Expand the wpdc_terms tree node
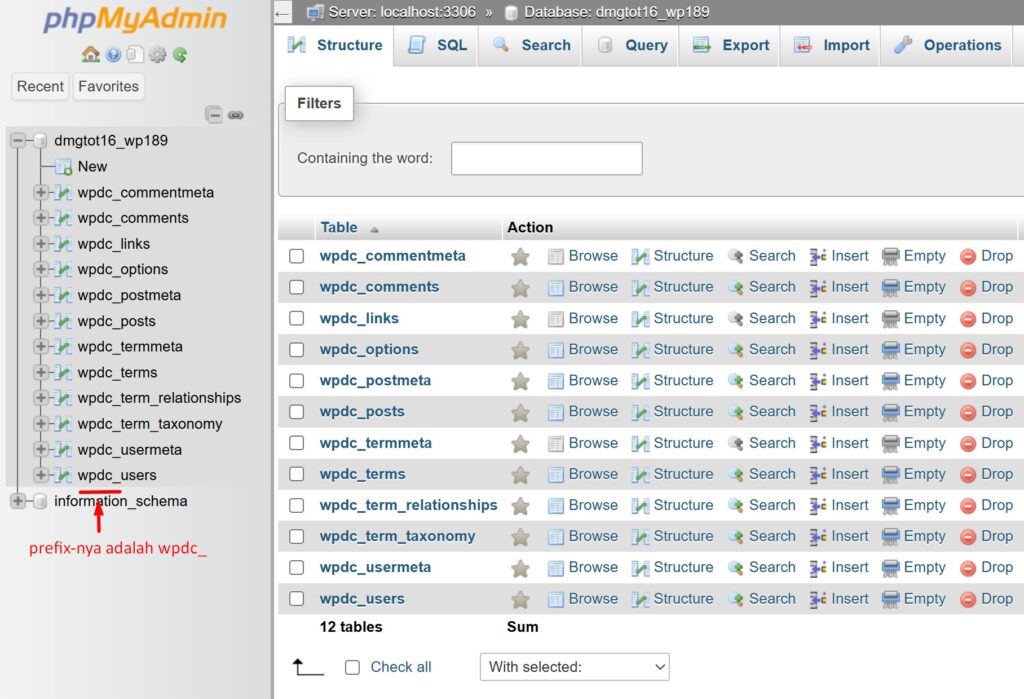1024x699 pixels. 41,372
